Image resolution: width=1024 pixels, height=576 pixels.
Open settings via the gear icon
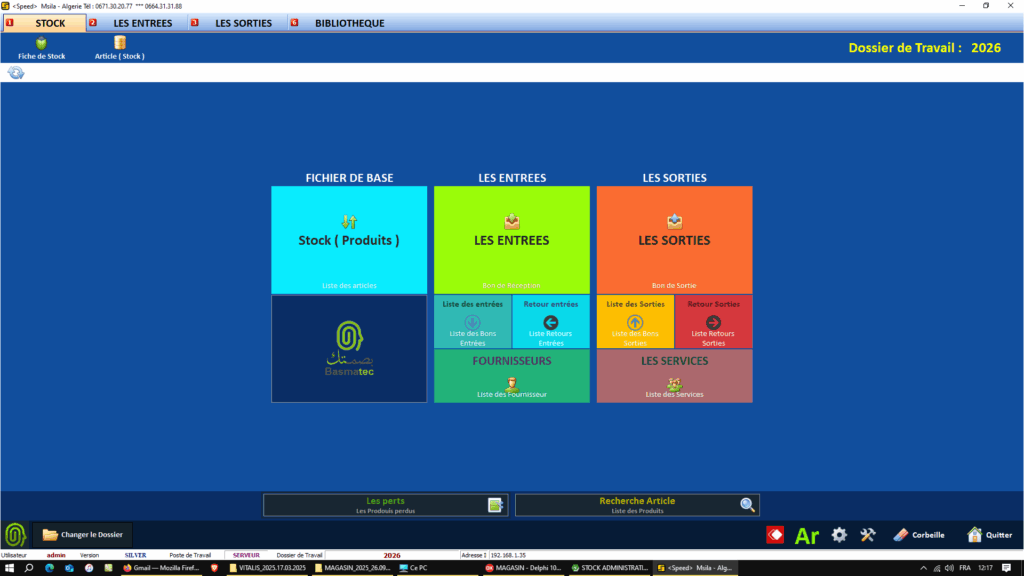839,535
